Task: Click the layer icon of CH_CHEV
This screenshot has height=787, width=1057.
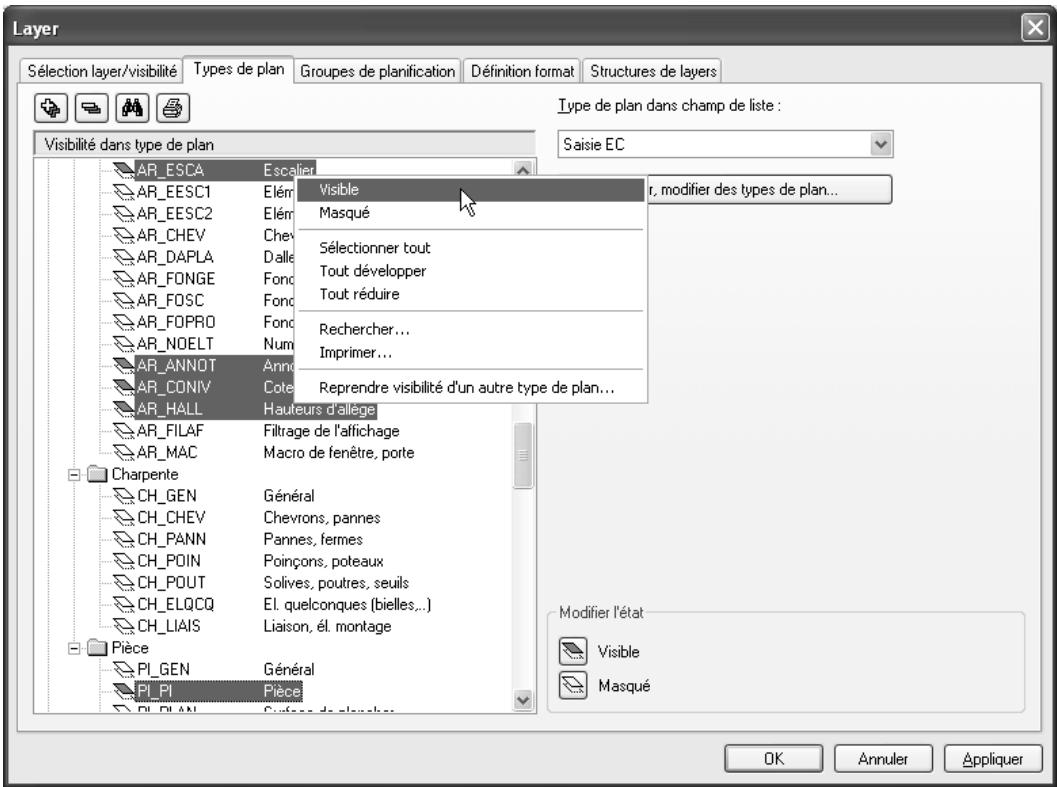Action: pos(123,517)
